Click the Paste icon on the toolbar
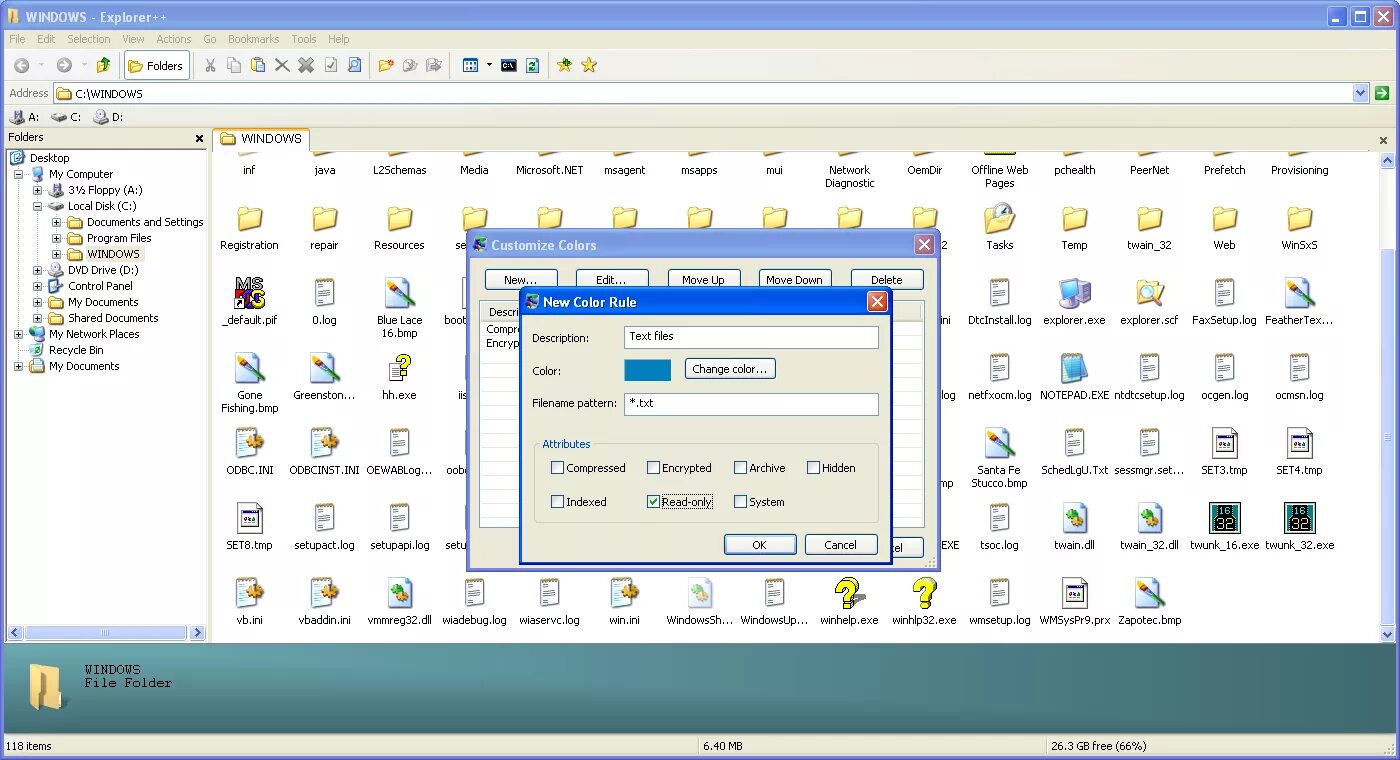Screen dimensions: 1400x760 [257, 65]
